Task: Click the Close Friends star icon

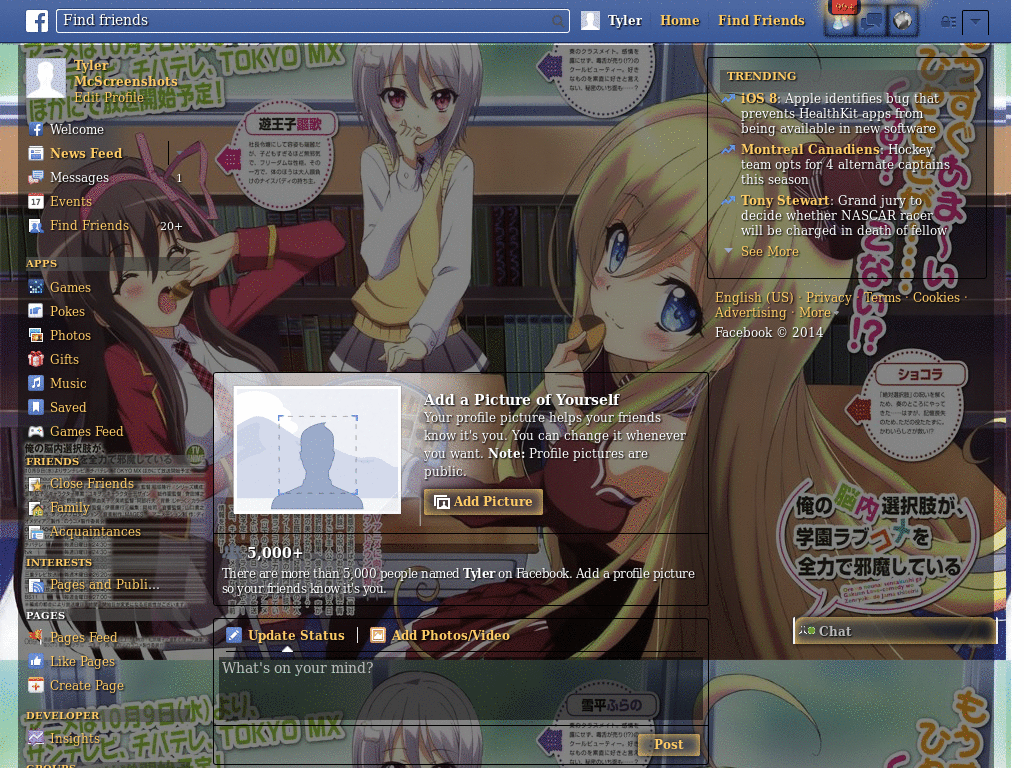Action: (36, 484)
